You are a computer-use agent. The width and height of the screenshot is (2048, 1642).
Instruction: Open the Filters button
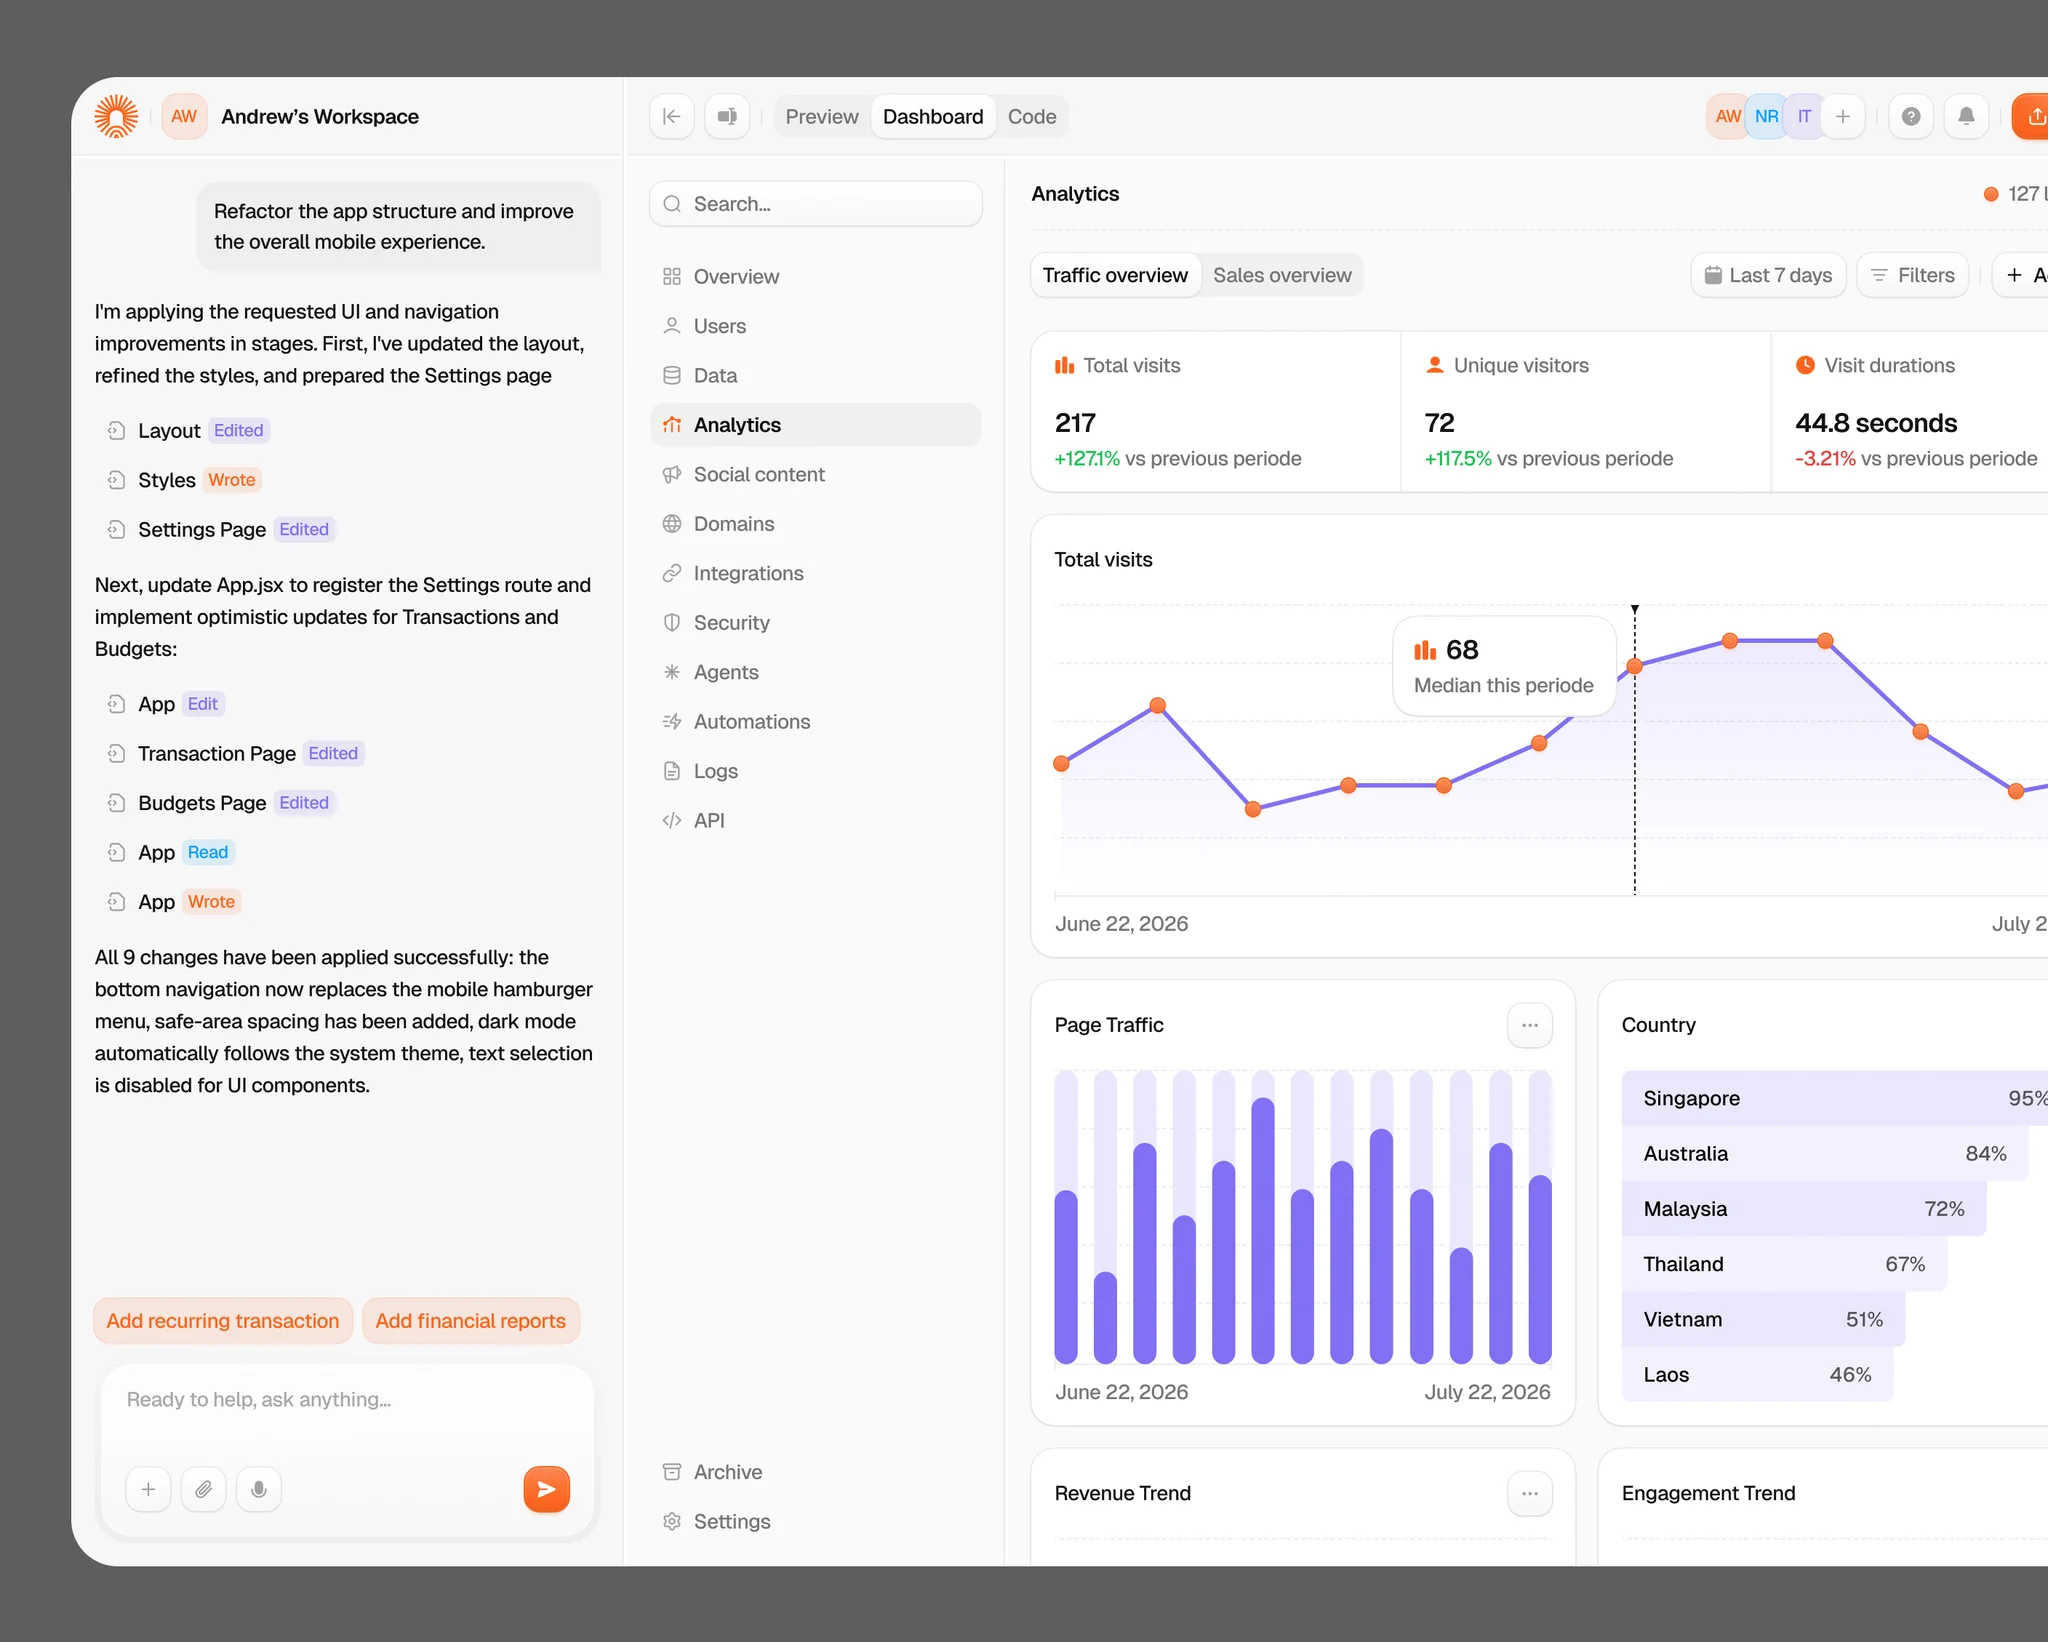point(1912,275)
